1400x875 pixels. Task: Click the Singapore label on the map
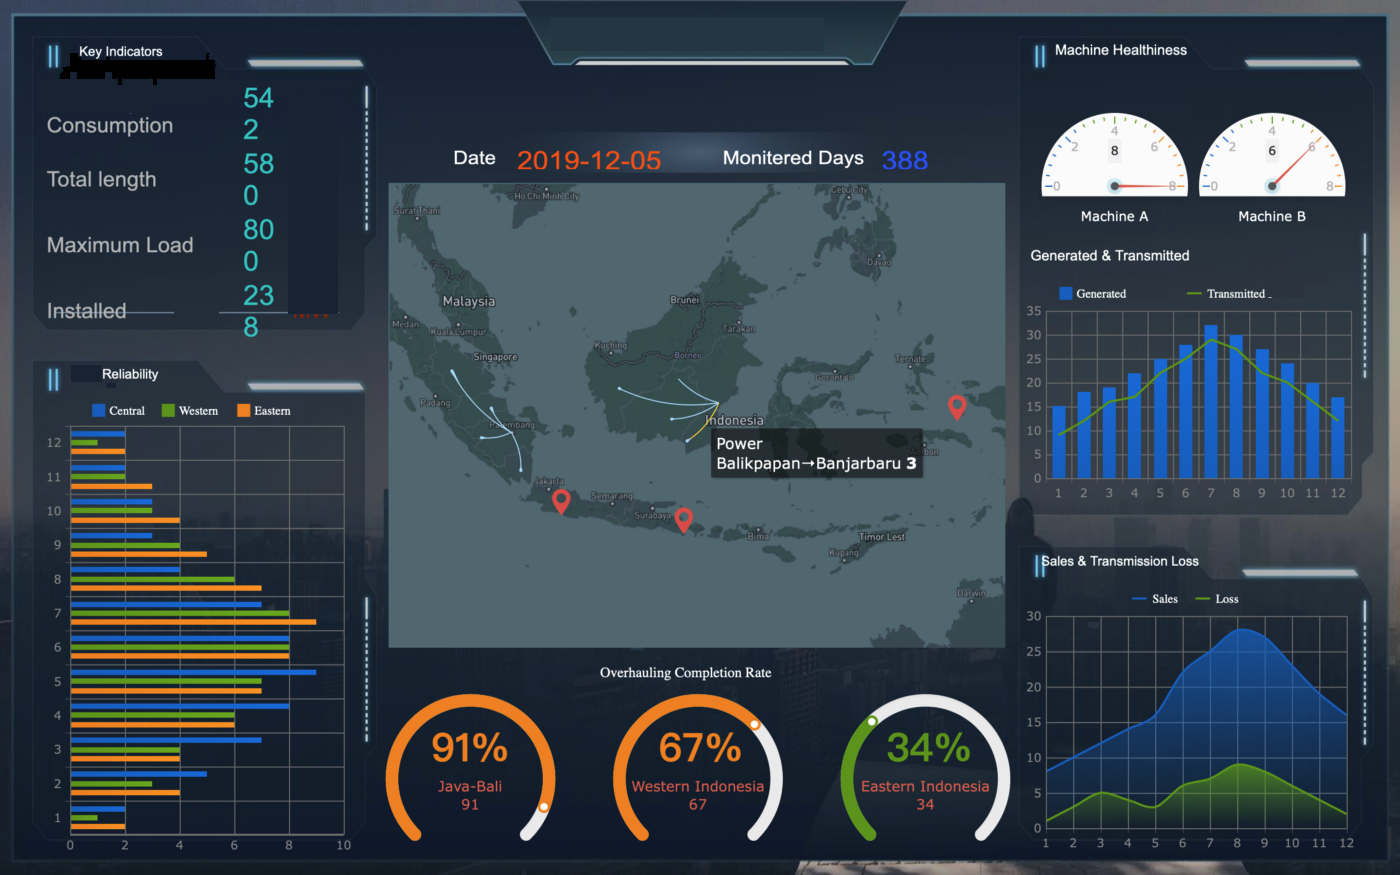pyautogui.click(x=495, y=357)
